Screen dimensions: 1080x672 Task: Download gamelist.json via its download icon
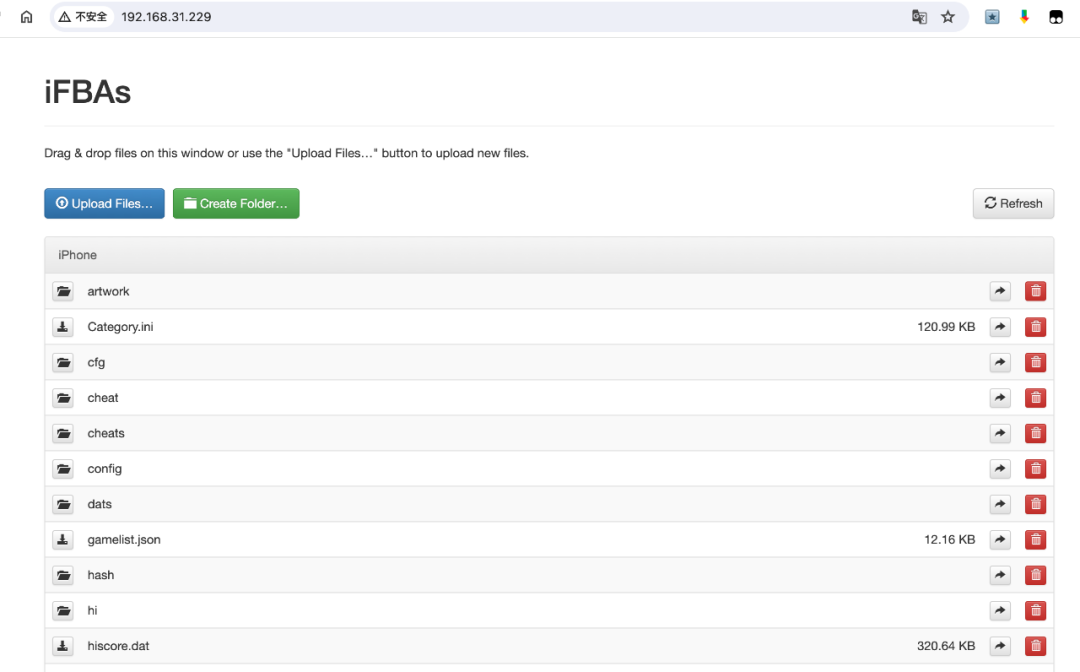pyautogui.click(x=63, y=540)
